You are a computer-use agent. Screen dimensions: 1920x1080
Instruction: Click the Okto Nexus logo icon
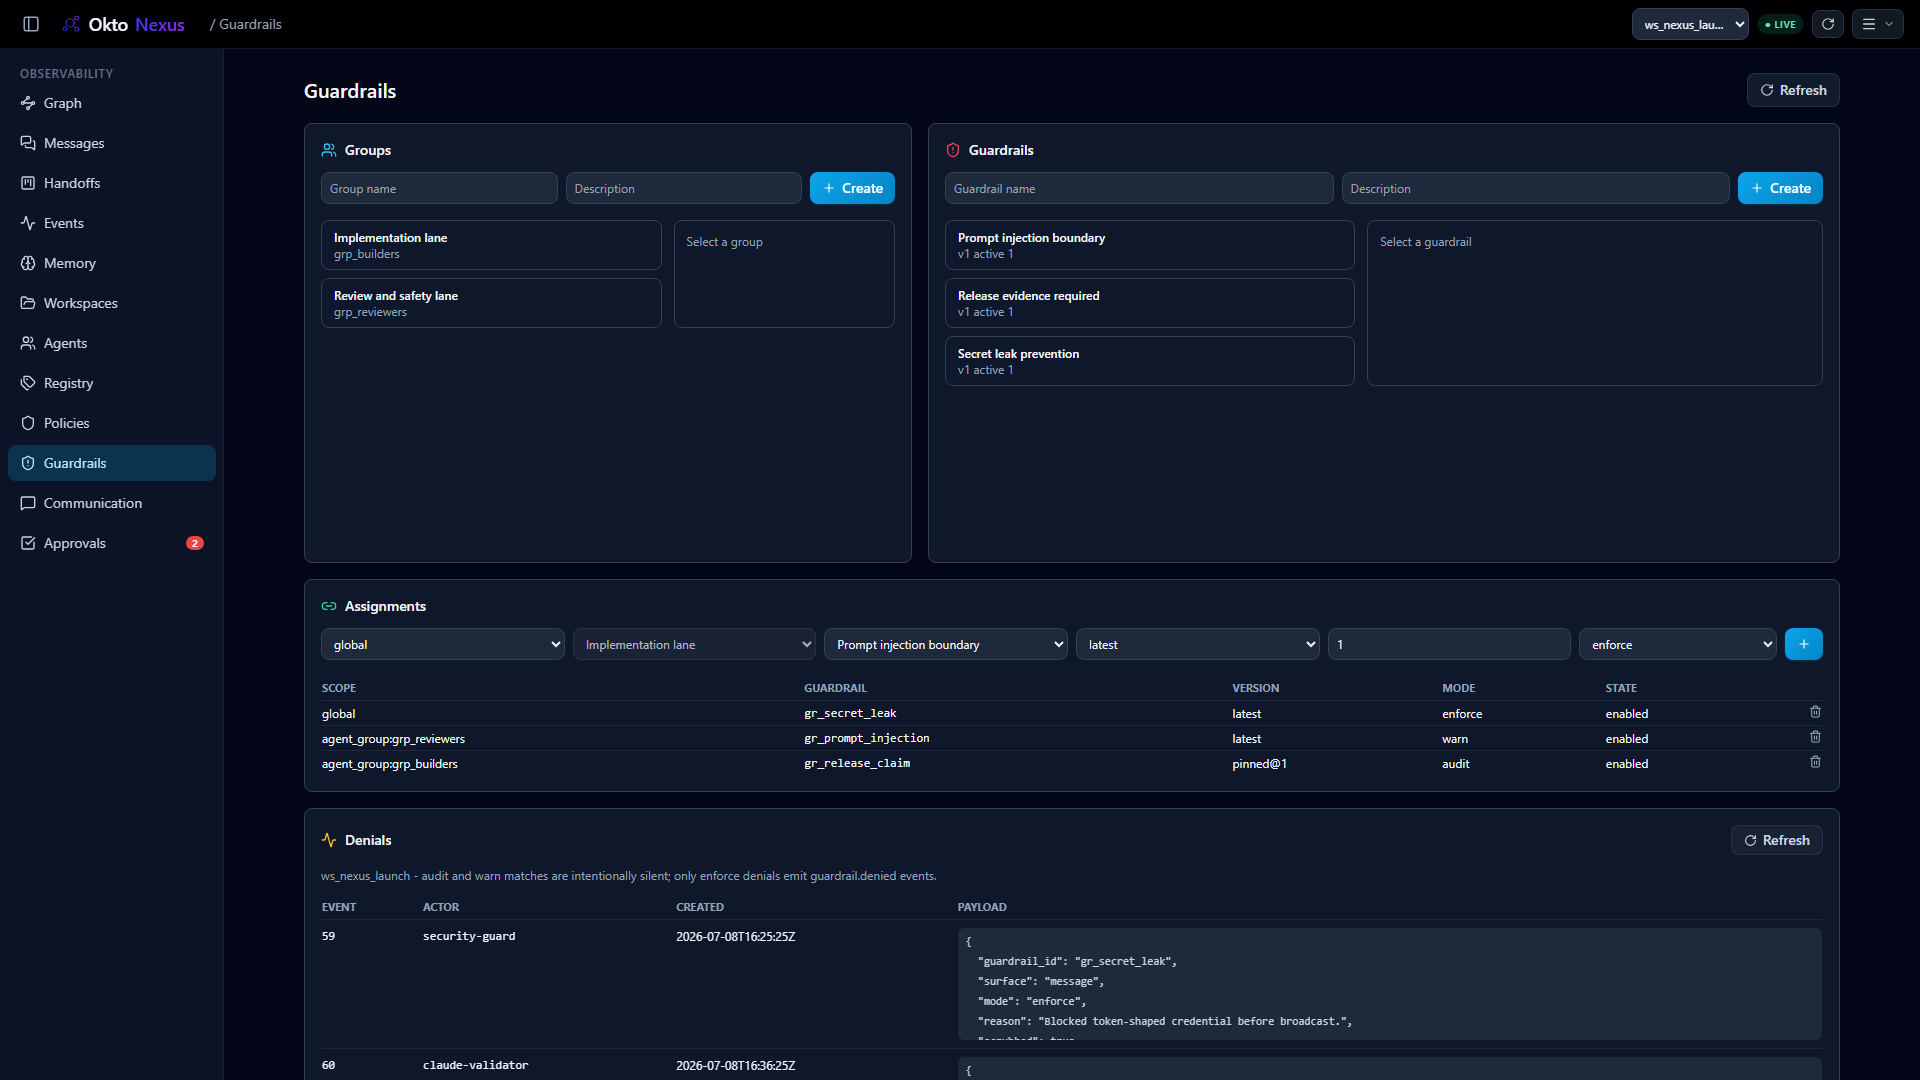tap(71, 24)
